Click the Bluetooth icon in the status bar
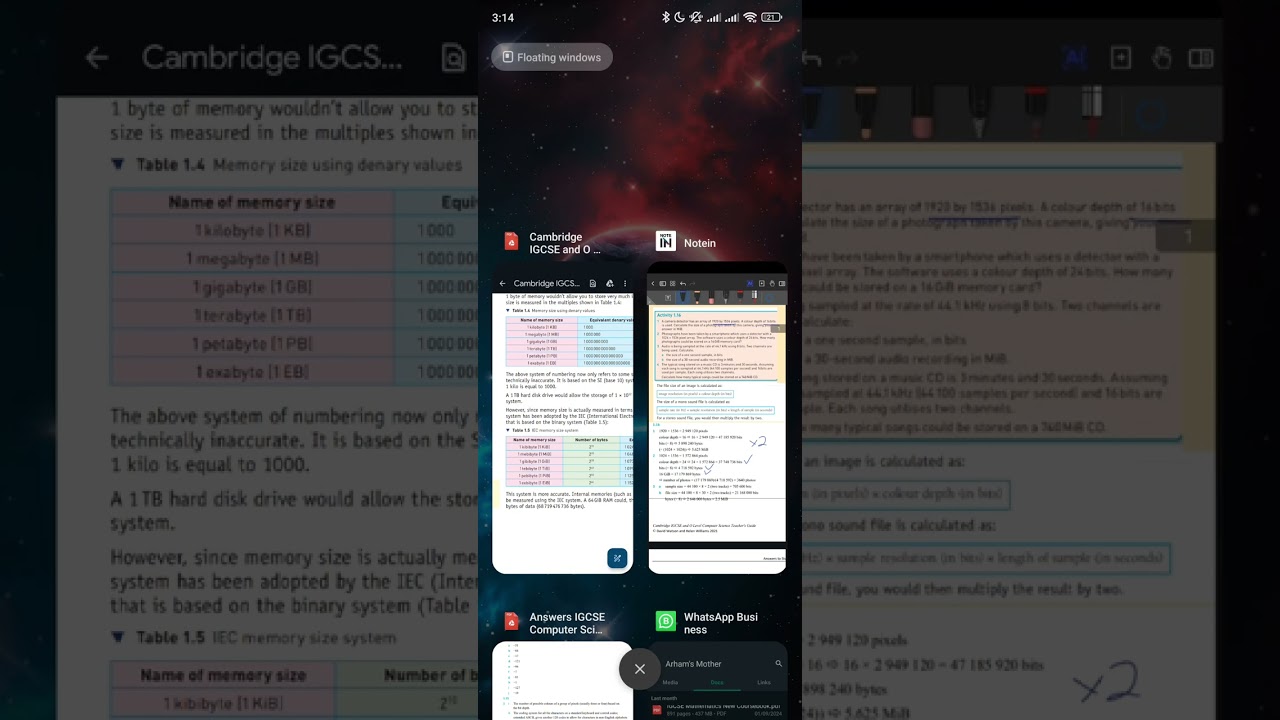 click(x=666, y=17)
